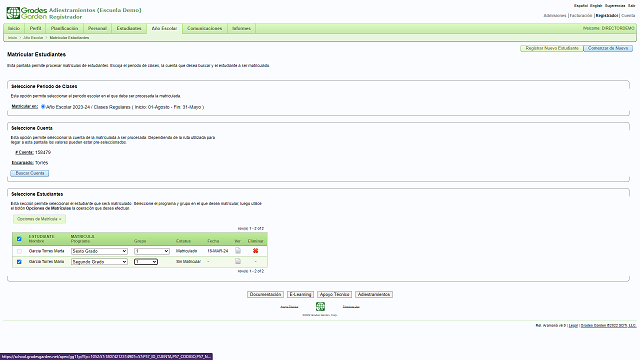This screenshot has width=640, height=360.
Task: Select the Año Escolar 2023-24 radio button
Action: [x=43, y=107]
